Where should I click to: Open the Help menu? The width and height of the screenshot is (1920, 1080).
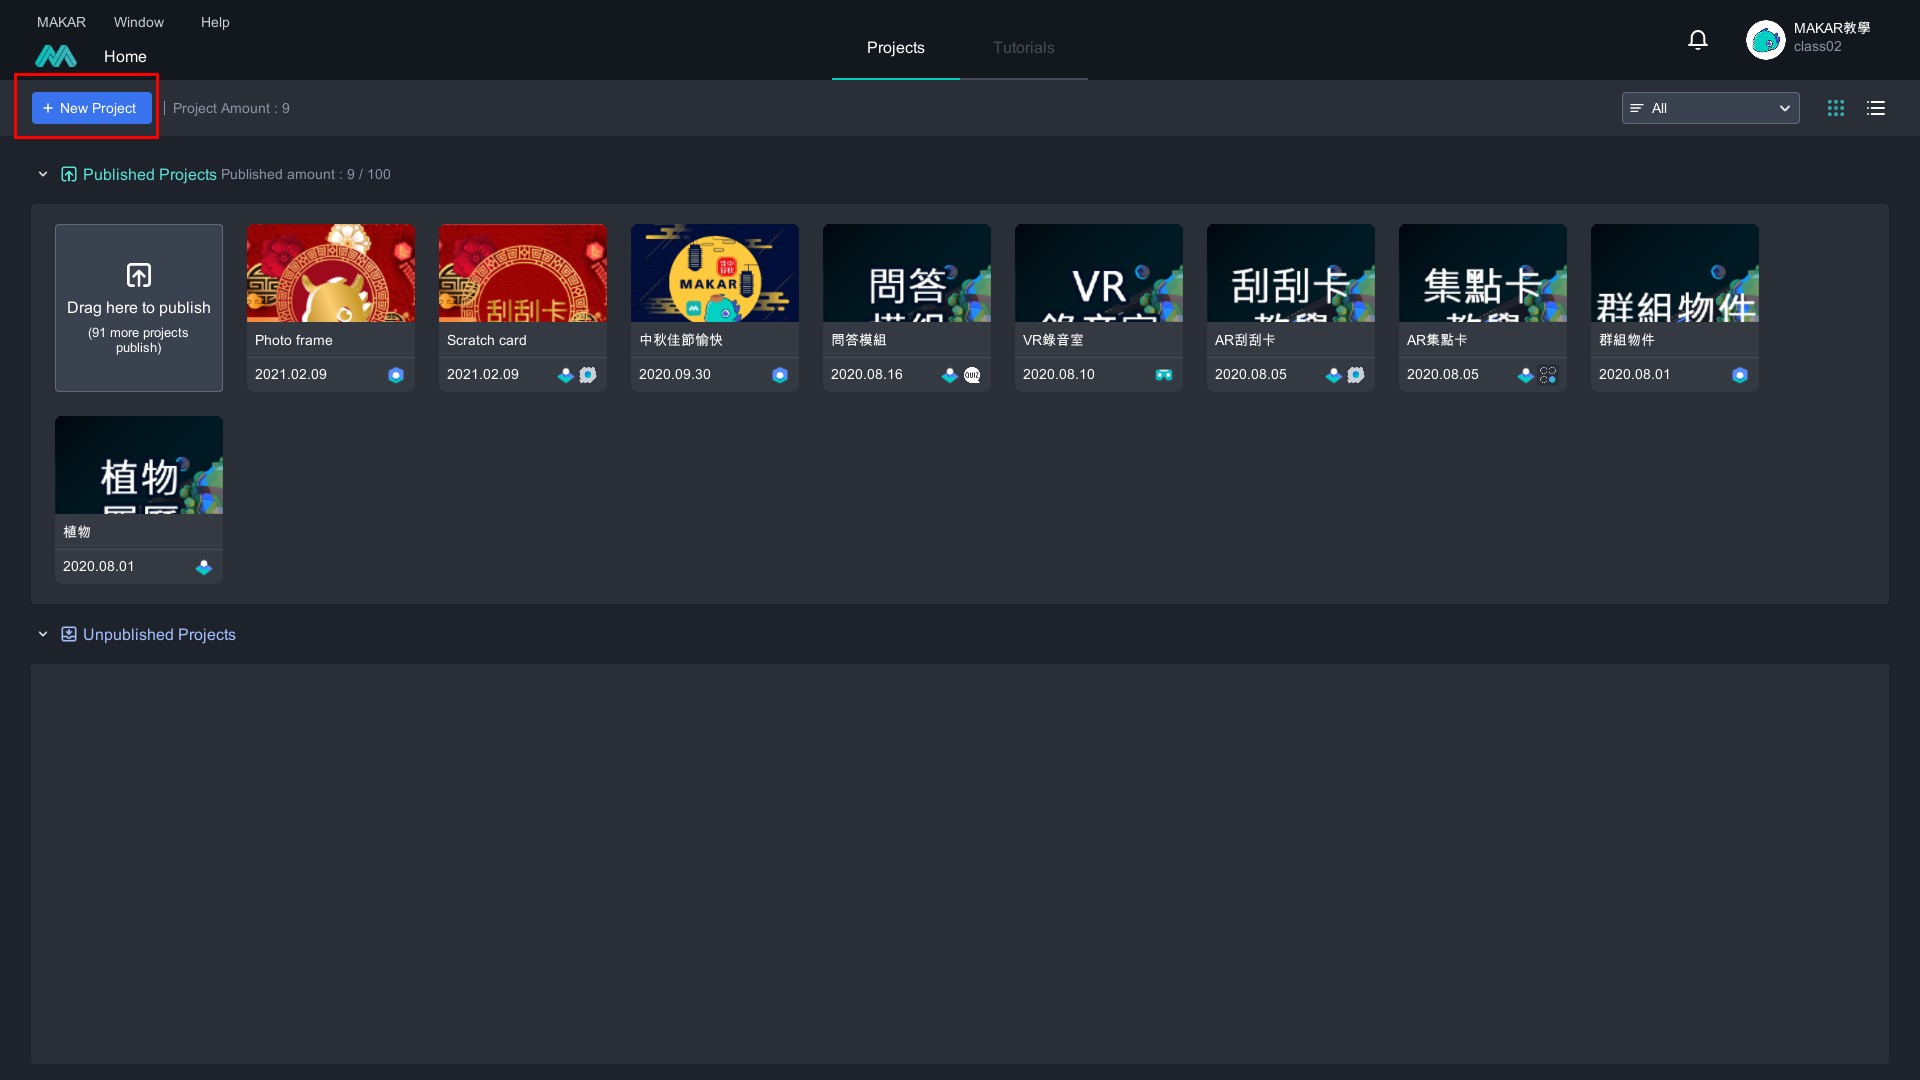[215, 22]
